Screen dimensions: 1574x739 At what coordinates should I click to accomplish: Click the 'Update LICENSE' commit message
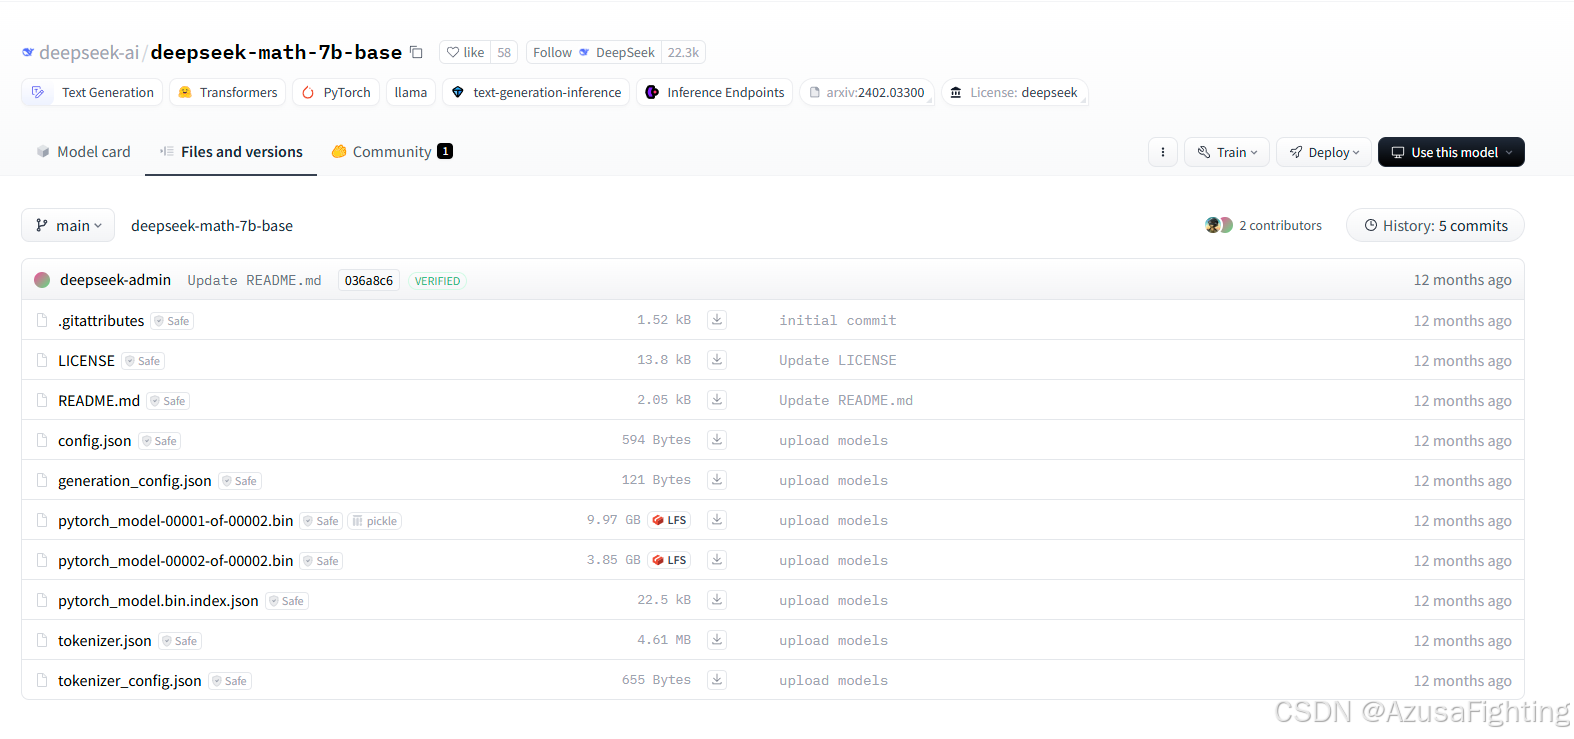pyautogui.click(x=838, y=360)
